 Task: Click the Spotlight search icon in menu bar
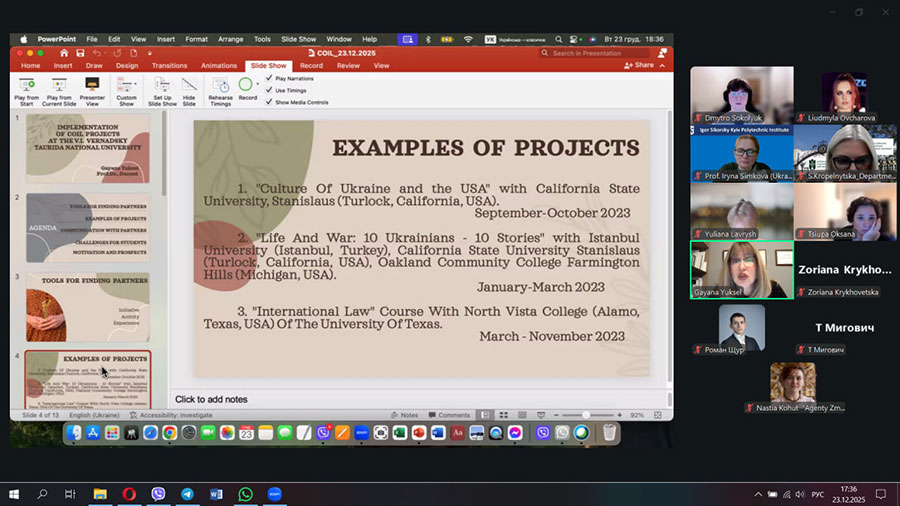point(558,39)
